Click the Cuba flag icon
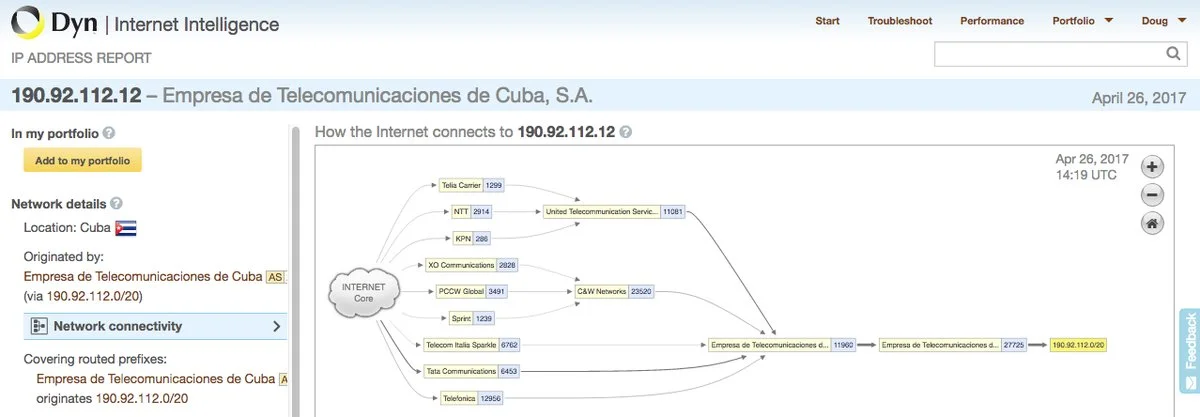This screenshot has width=1200, height=417. point(126,227)
